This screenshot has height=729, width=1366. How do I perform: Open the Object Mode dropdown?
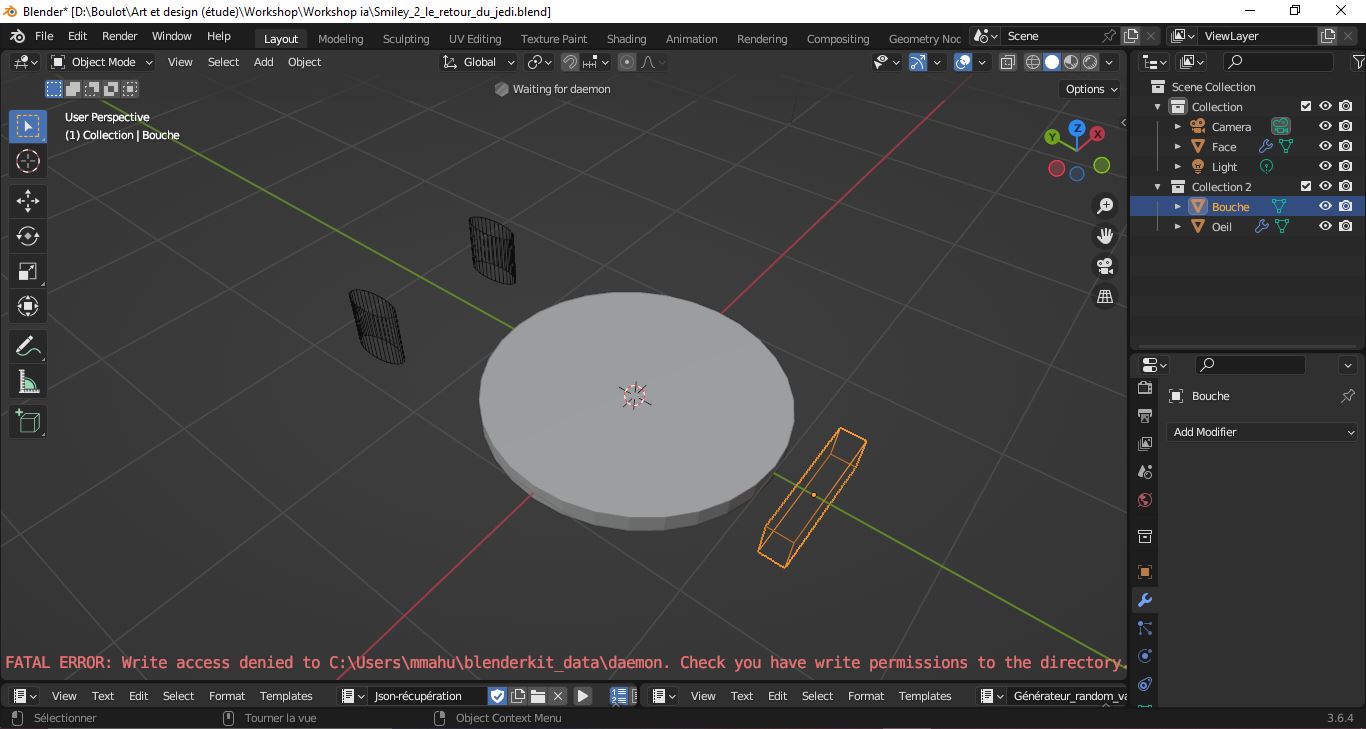(102, 62)
